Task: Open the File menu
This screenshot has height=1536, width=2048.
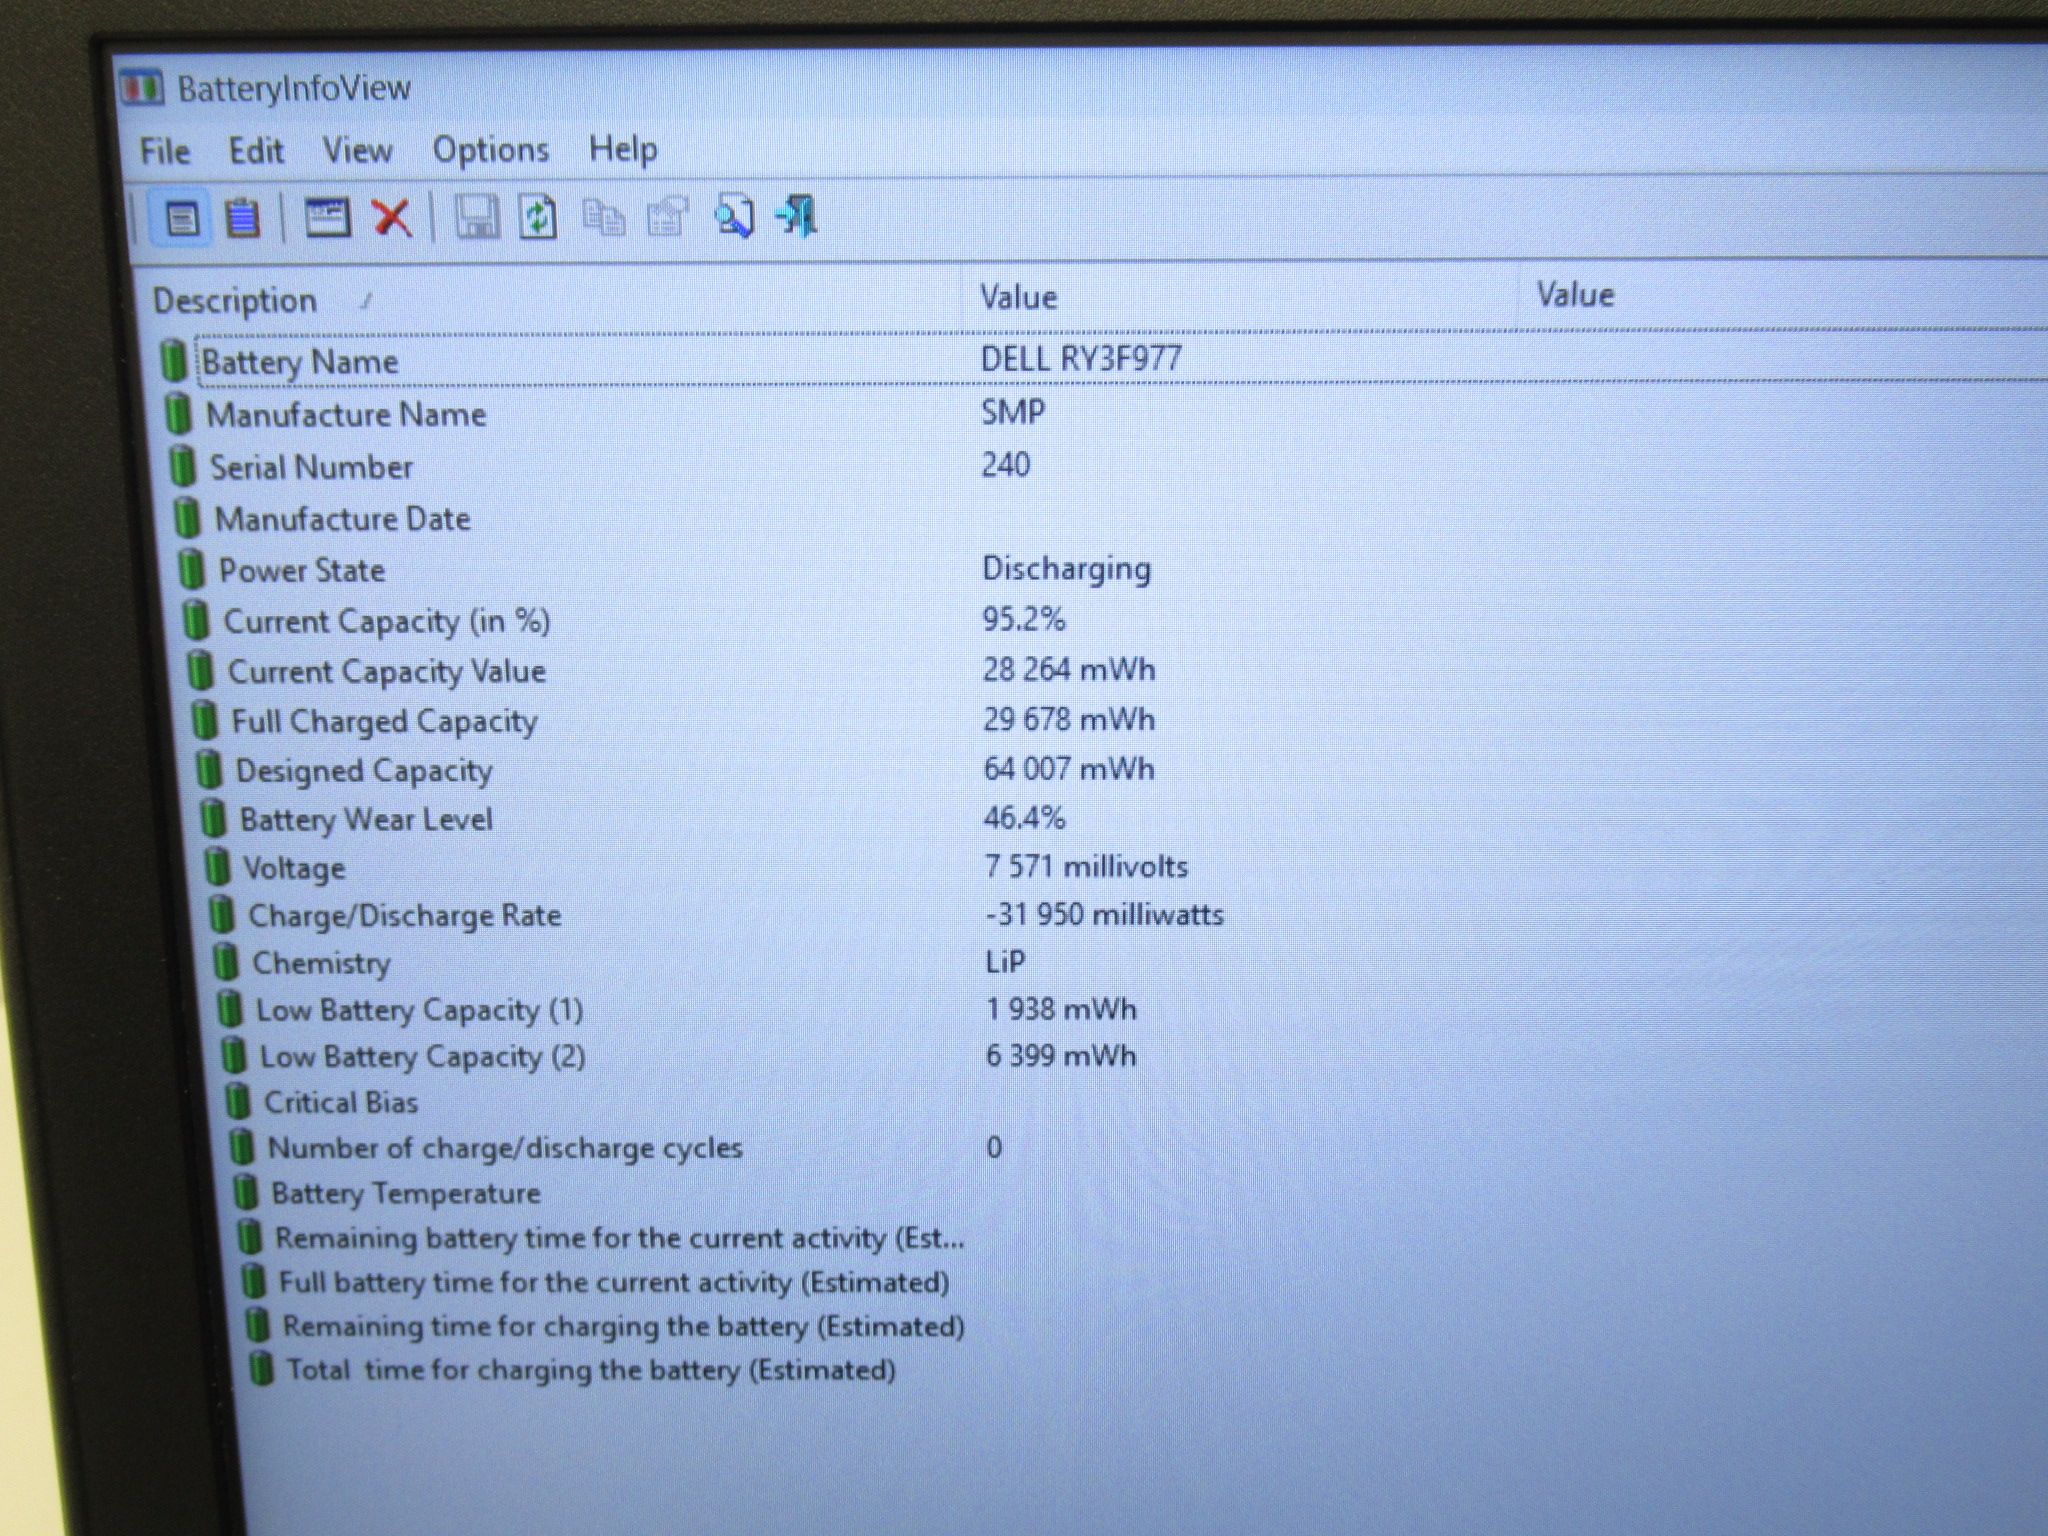Action: [x=165, y=151]
